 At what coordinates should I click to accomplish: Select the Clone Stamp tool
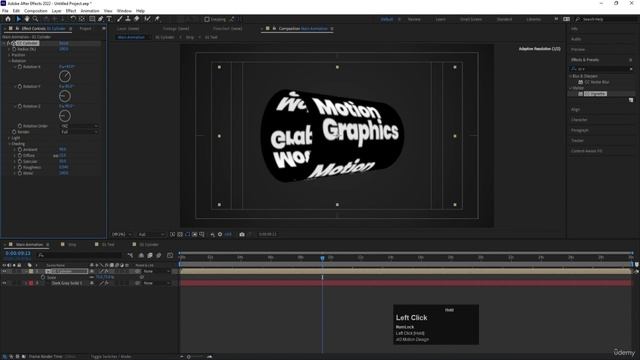click(128, 19)
